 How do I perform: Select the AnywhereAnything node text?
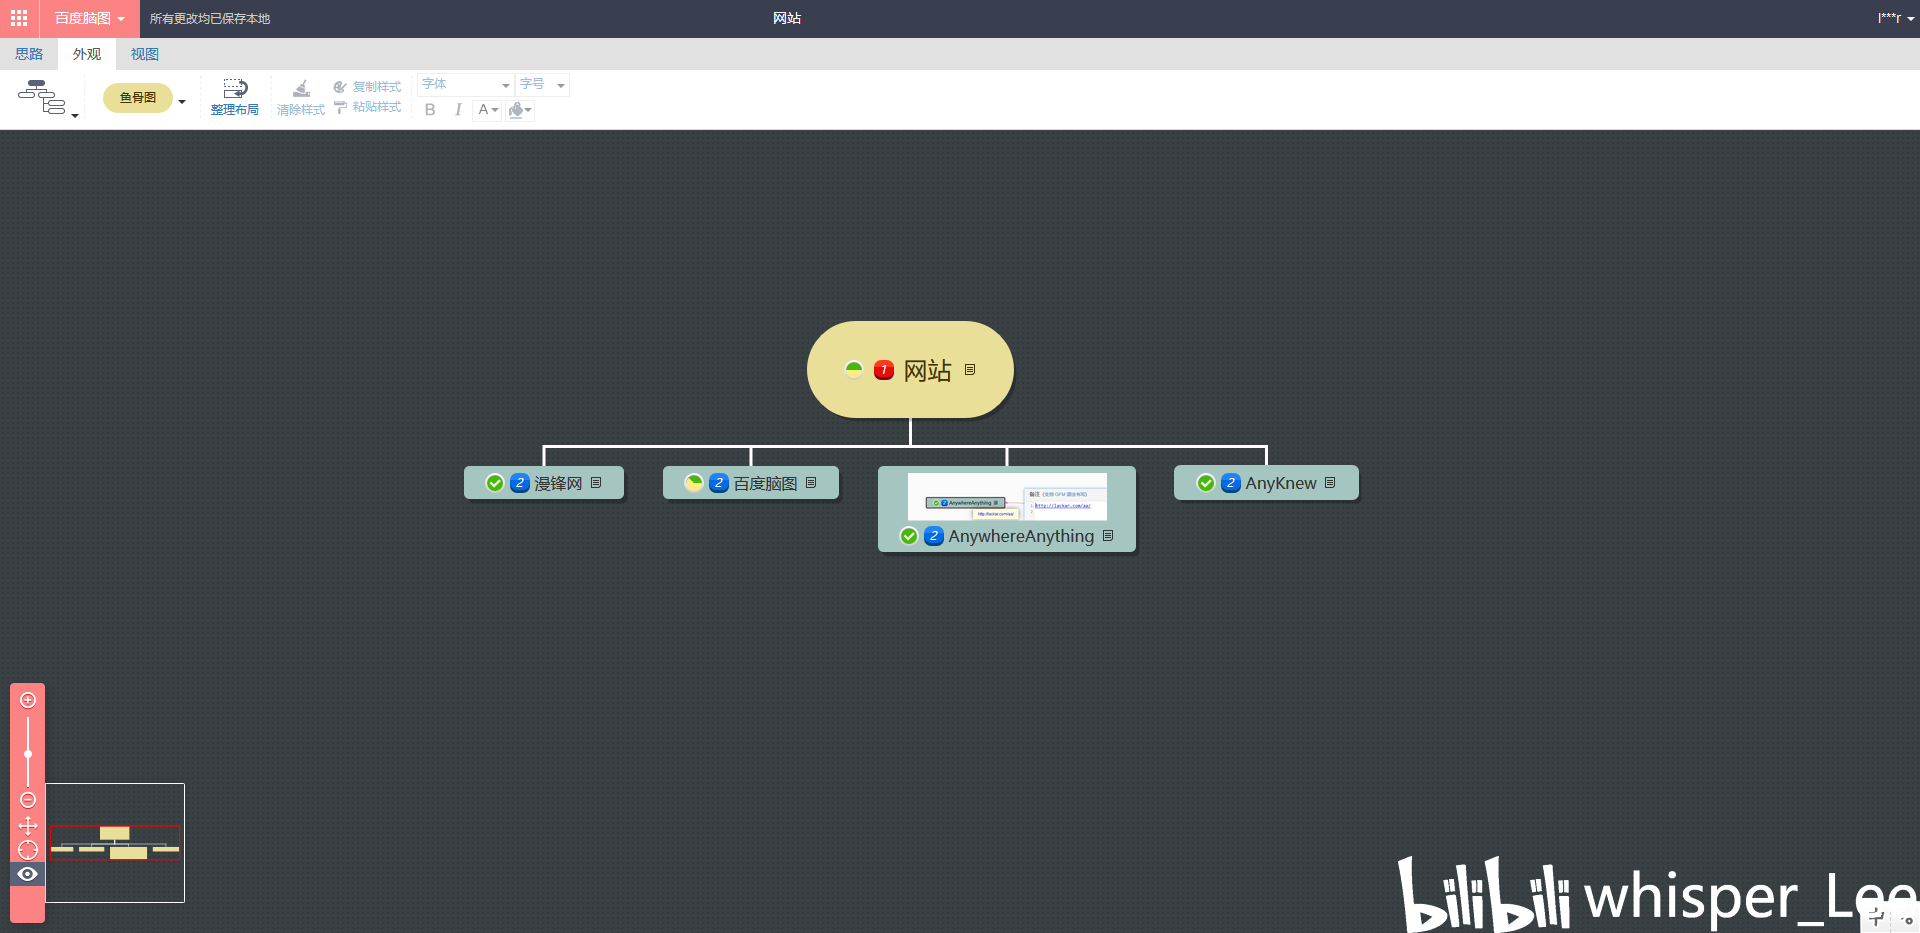pyautogui.click(x=1021, y=536)
